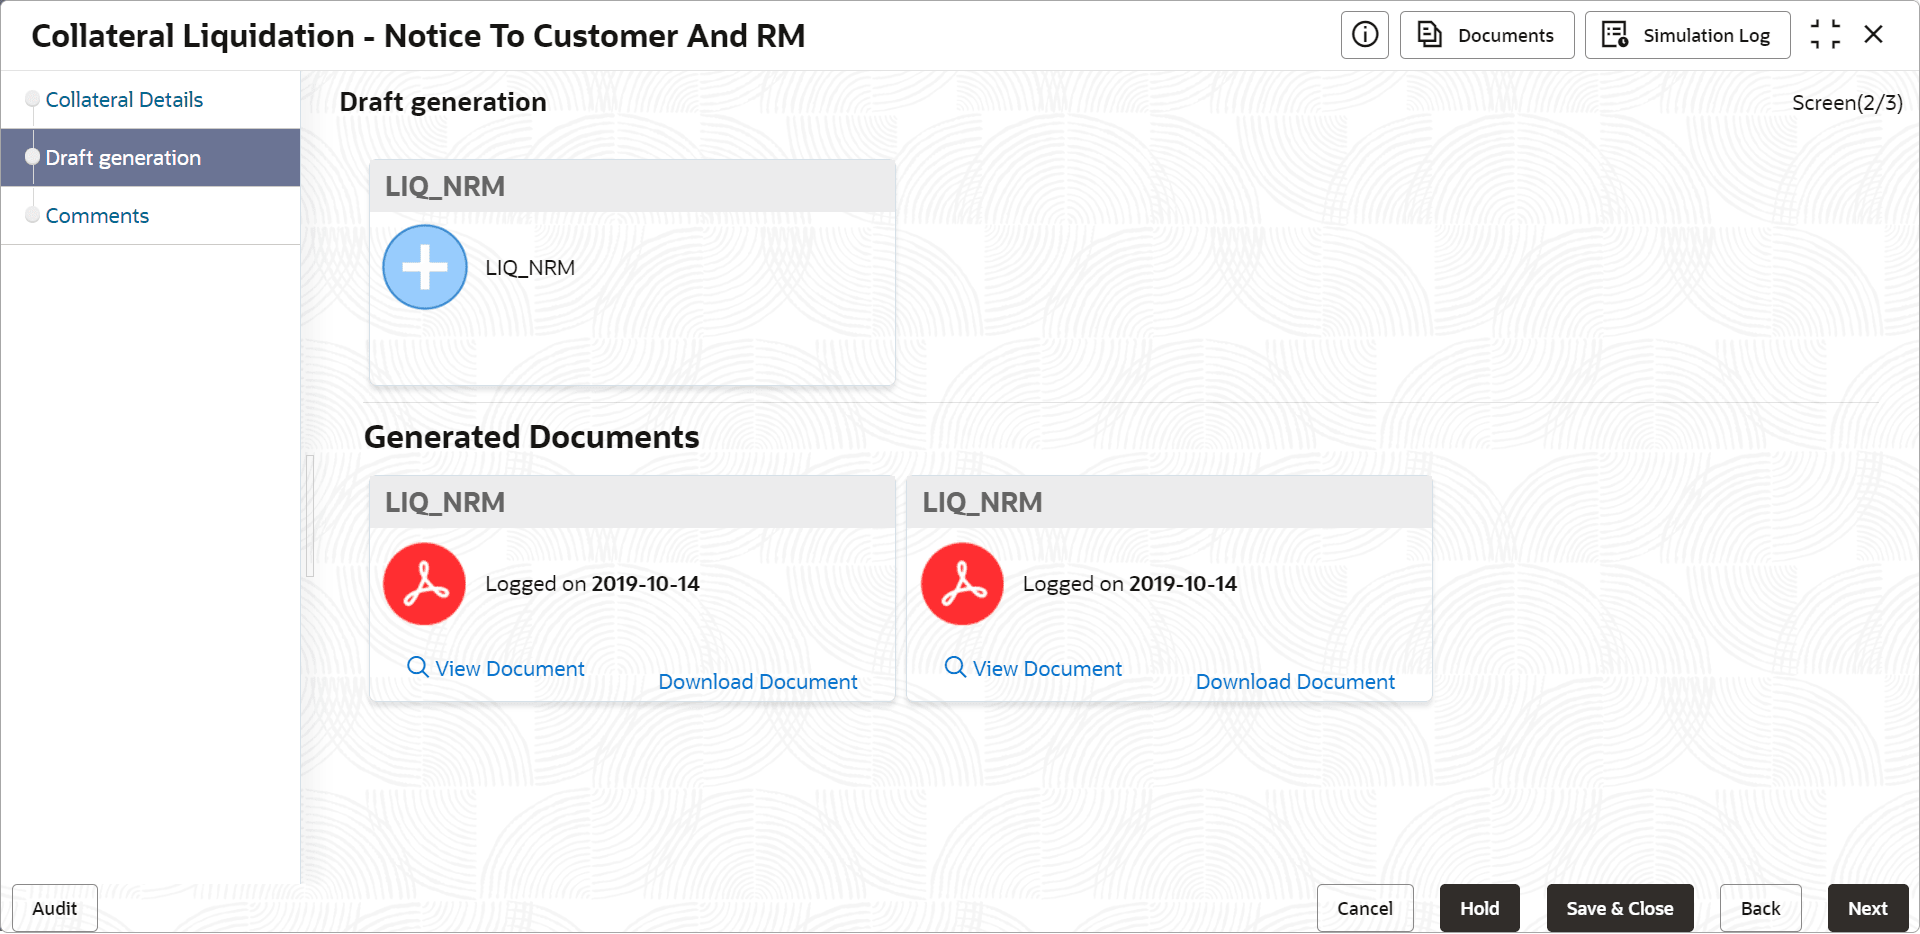Click the PDF icon in the first generated document
This screenshot has height=934, width=1920.
click(x=425, y=584)
